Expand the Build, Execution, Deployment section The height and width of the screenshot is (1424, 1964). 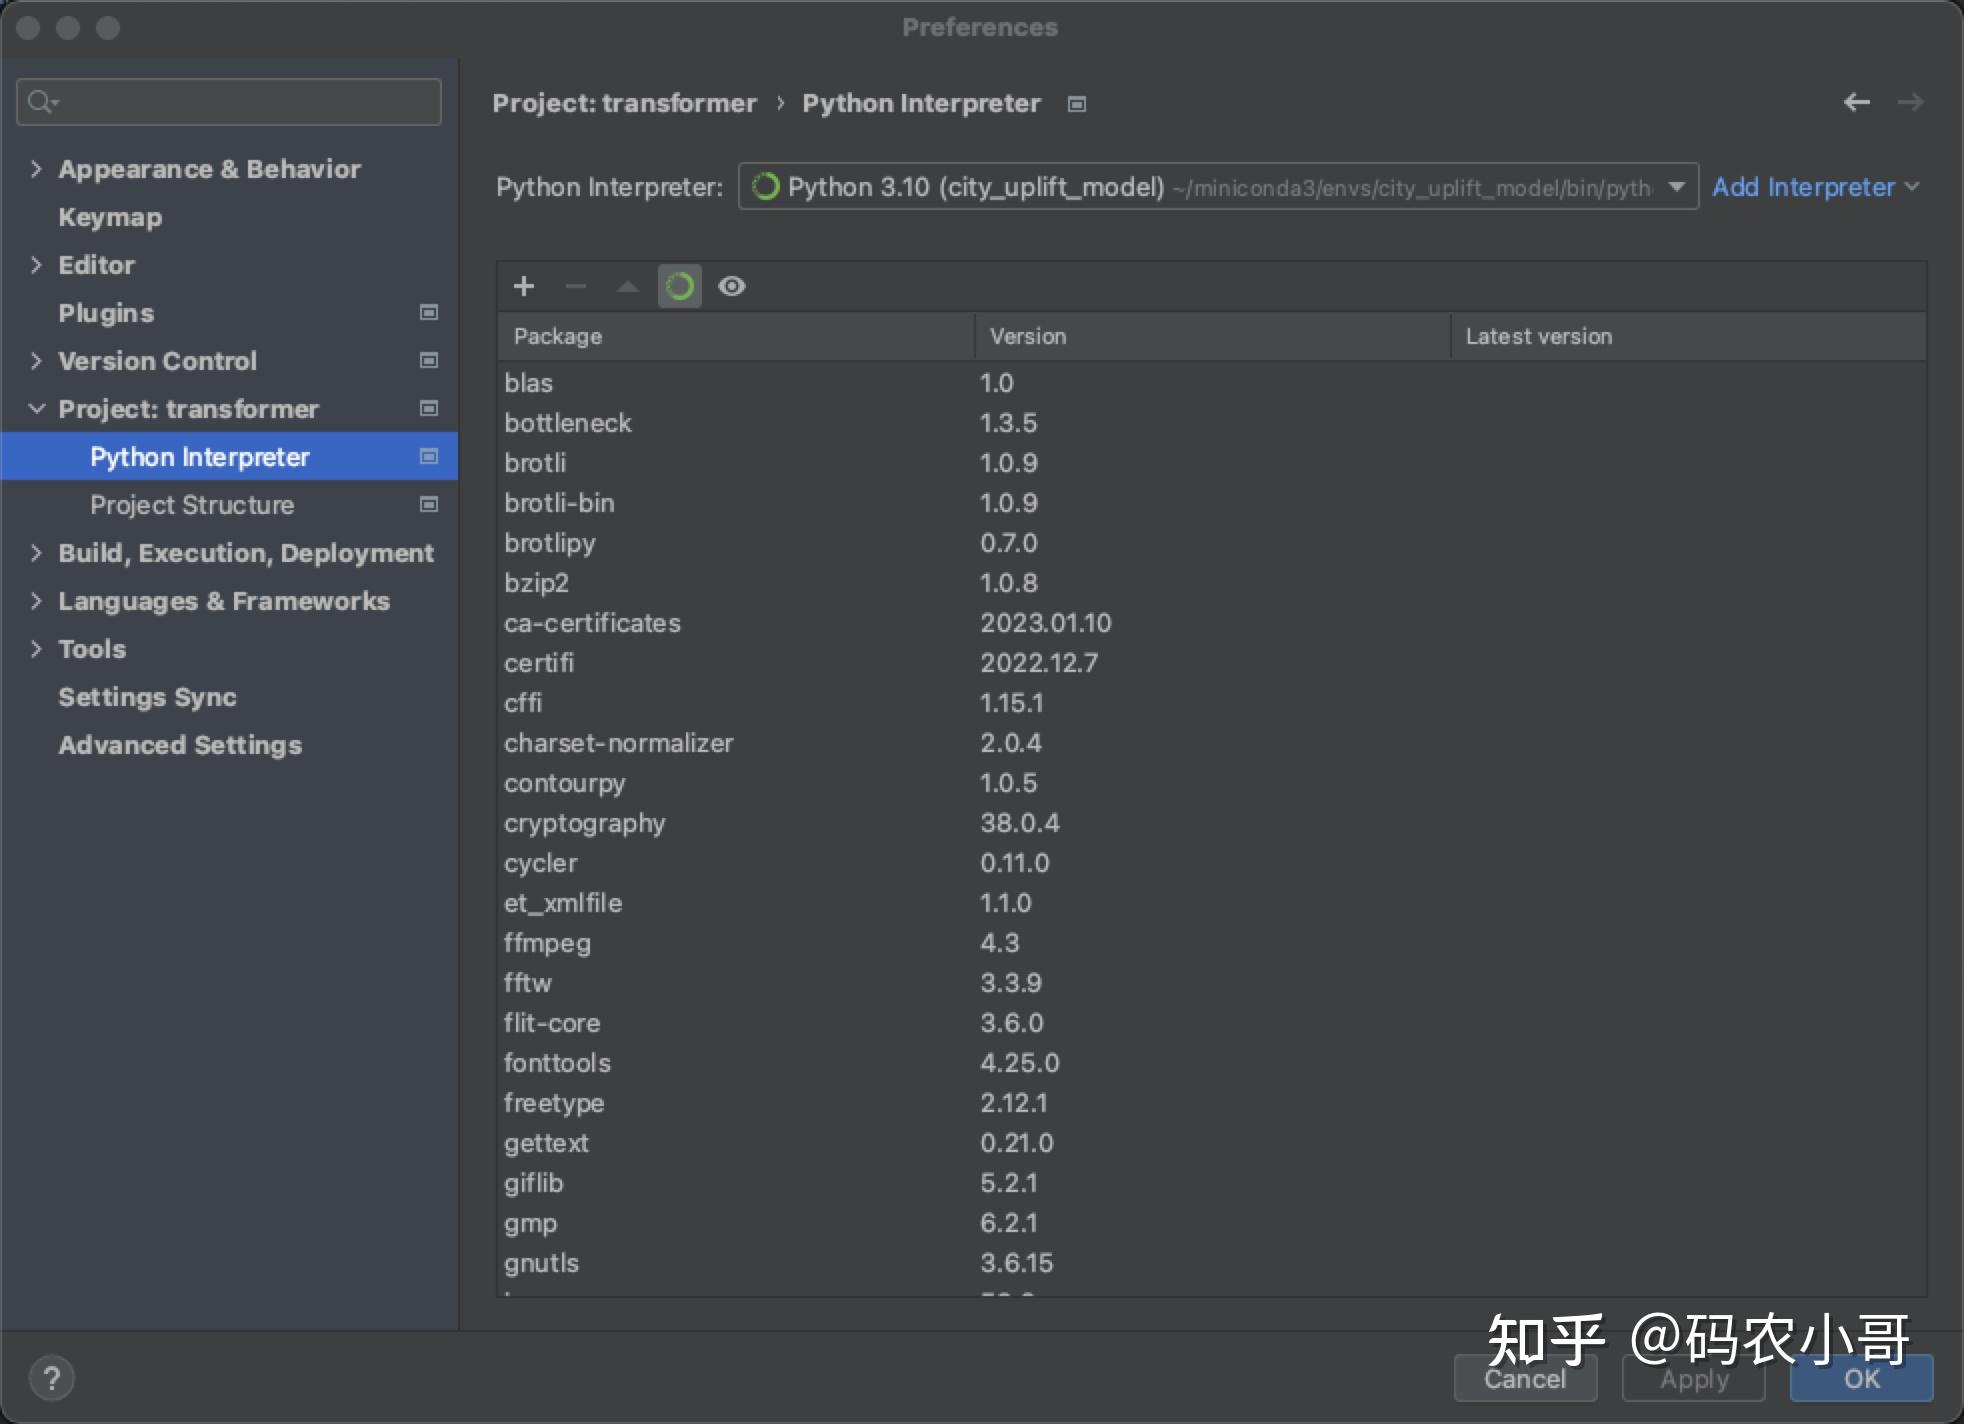36,552
